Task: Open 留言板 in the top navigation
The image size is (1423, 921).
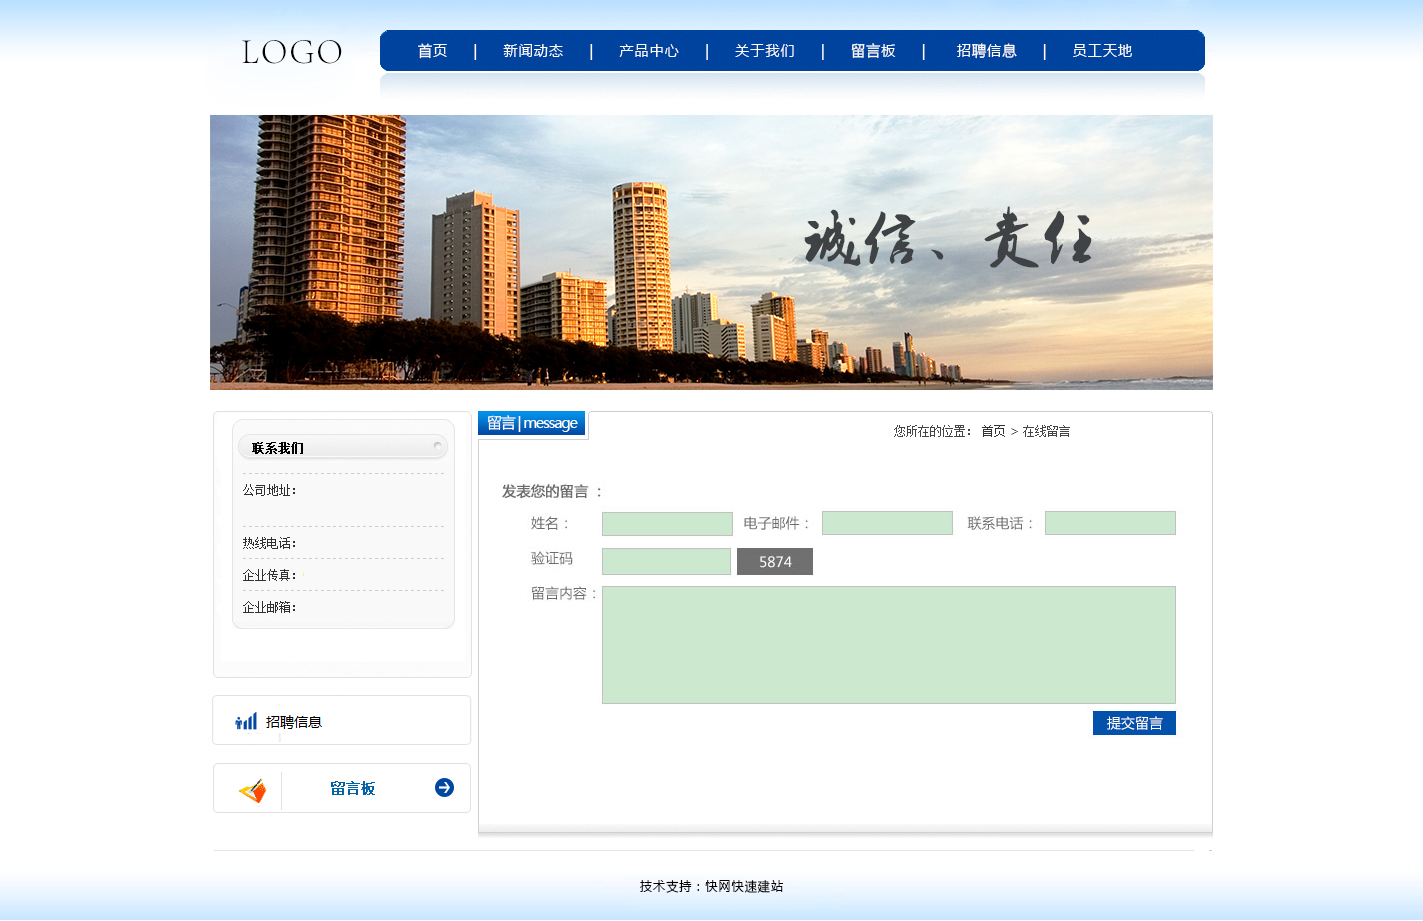Action: [872, 51]
